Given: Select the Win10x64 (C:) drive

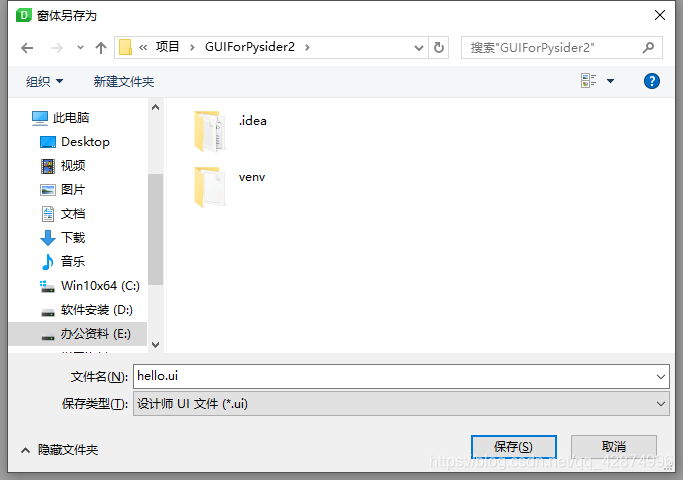Looking at the screenshot, I should click(90, 286).
